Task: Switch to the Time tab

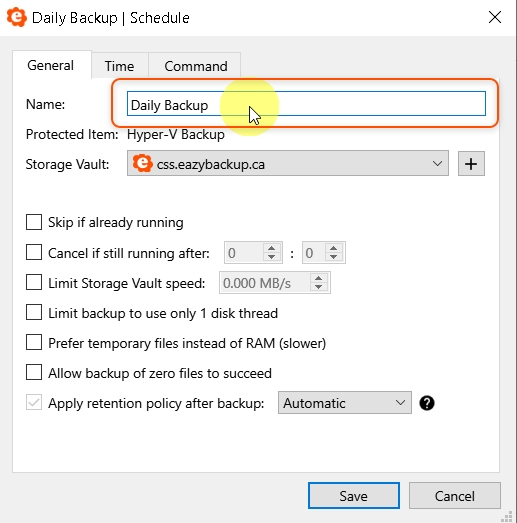Action: pyautogui.click(x=119, y=66)
